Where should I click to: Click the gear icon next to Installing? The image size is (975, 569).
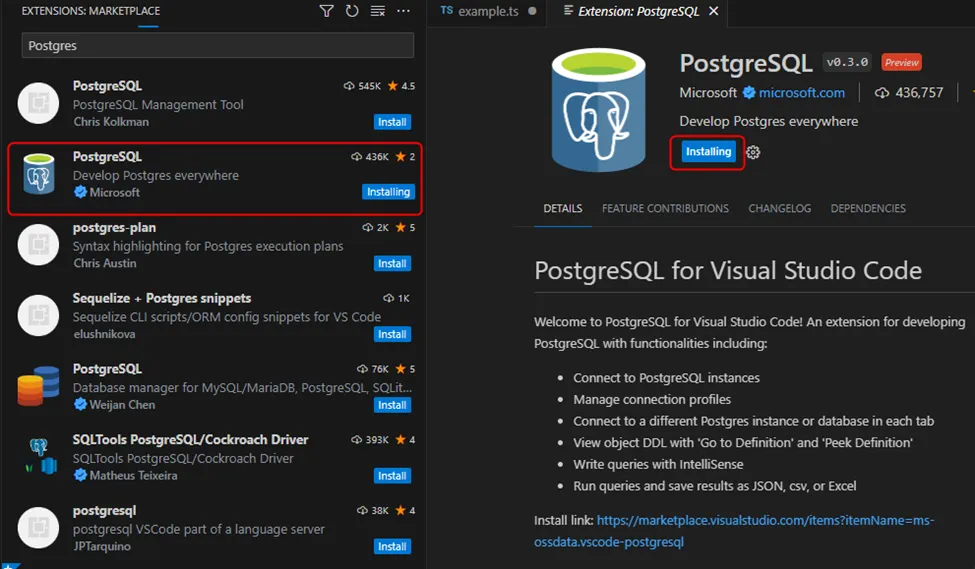[754, 152]
